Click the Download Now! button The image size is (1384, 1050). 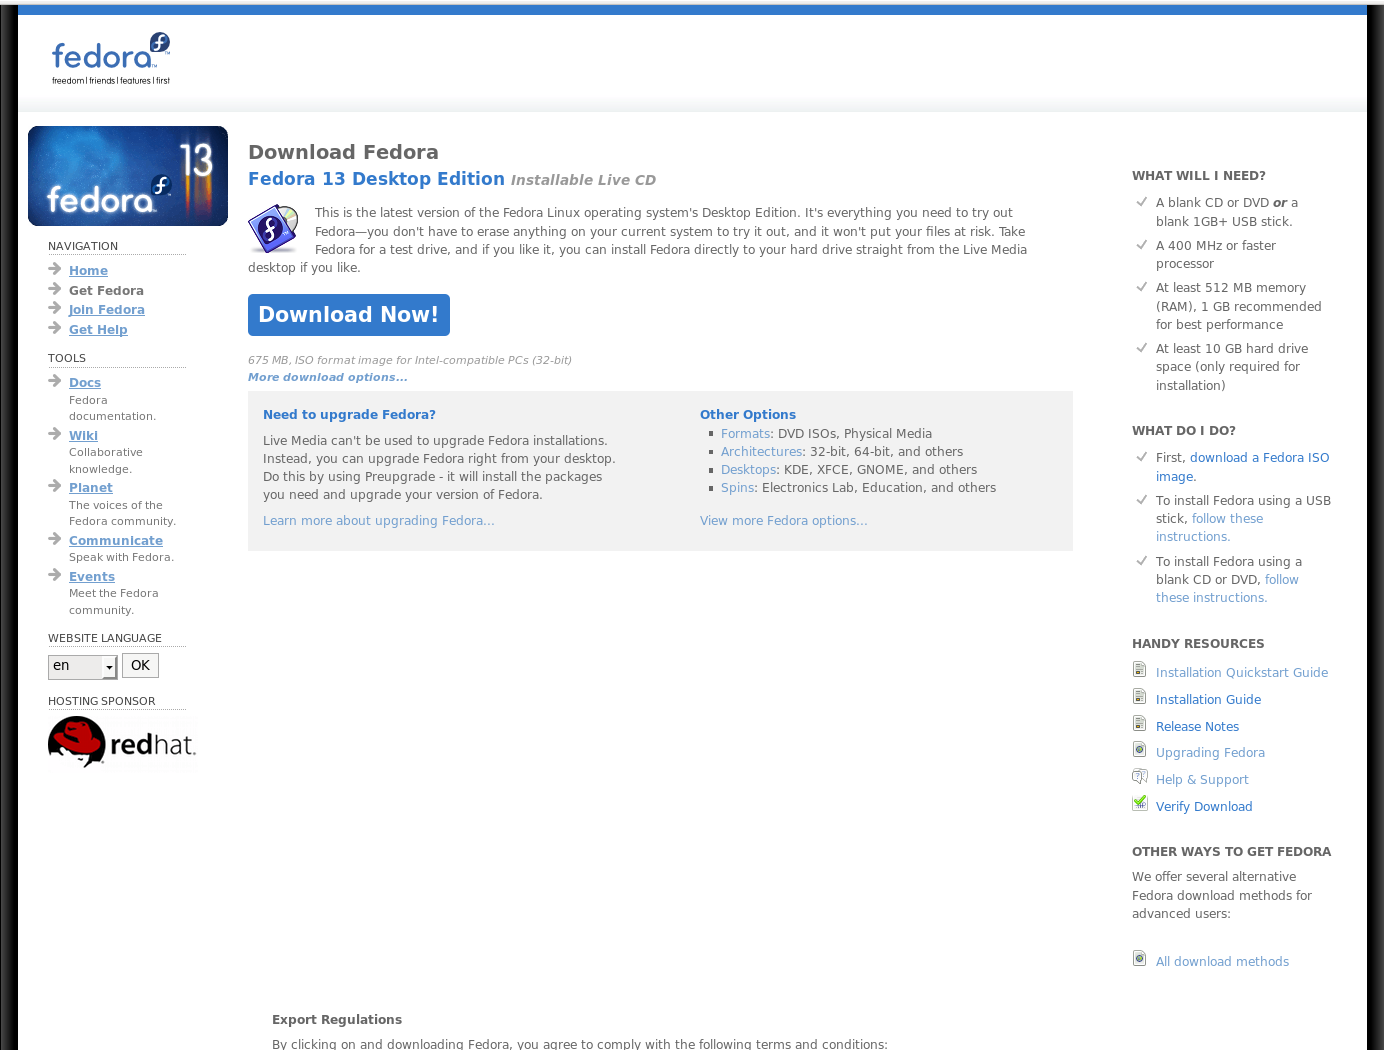[x=349, y=315]
